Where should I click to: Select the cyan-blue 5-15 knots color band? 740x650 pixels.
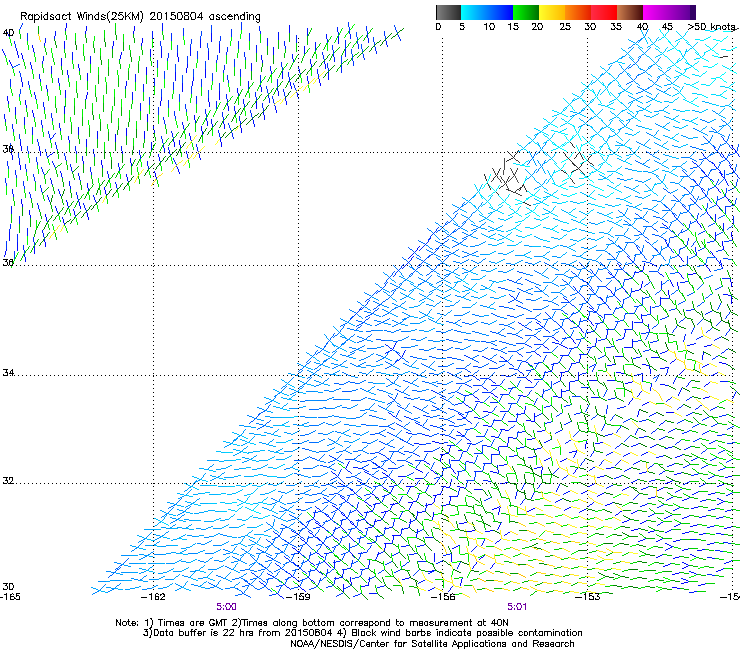click(487, 12)
